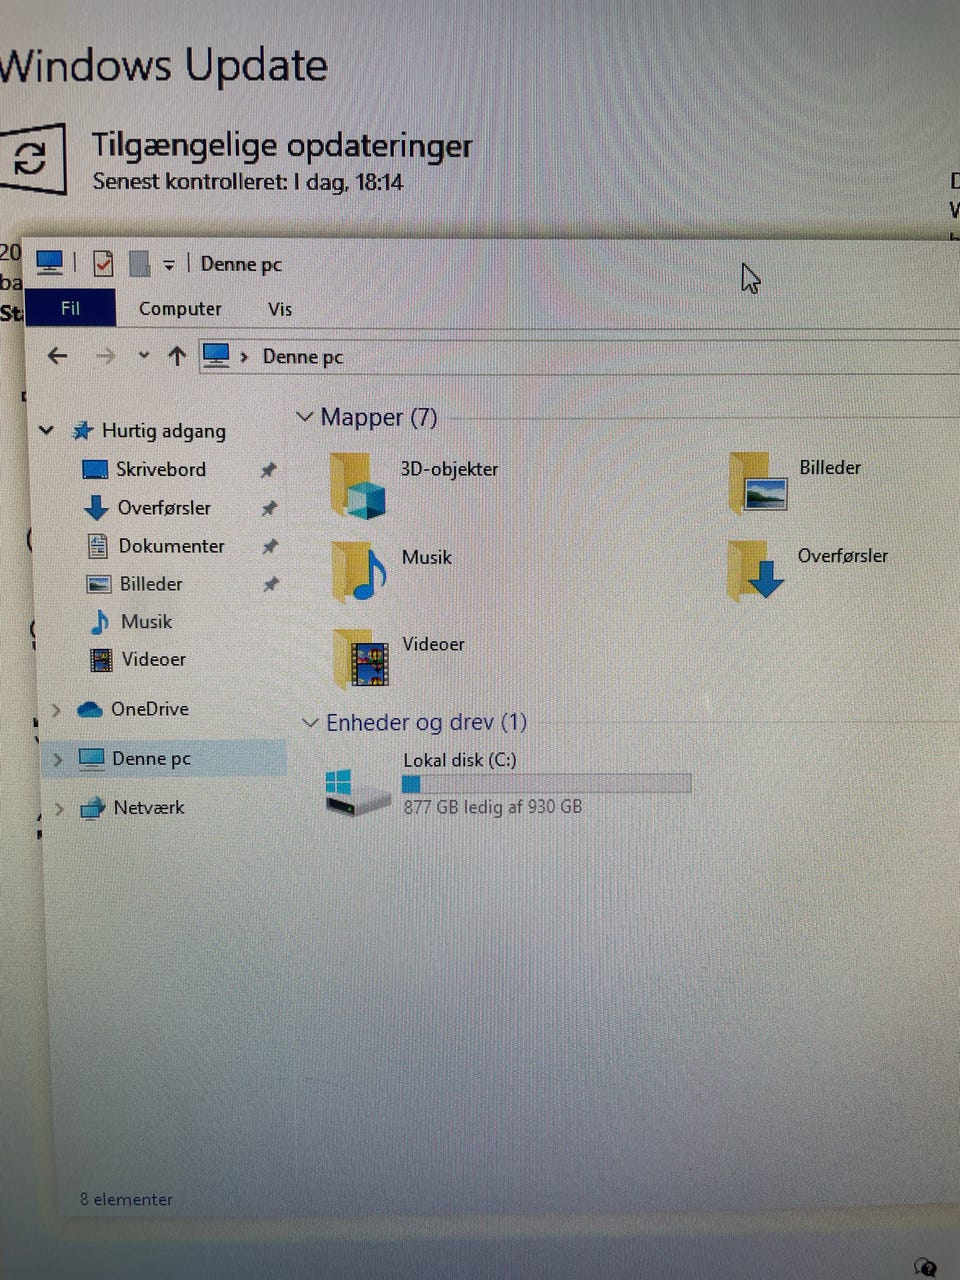Click the sidebar Videoer film icon
The height and width of the screenshot is (1280, 960).
101,660
